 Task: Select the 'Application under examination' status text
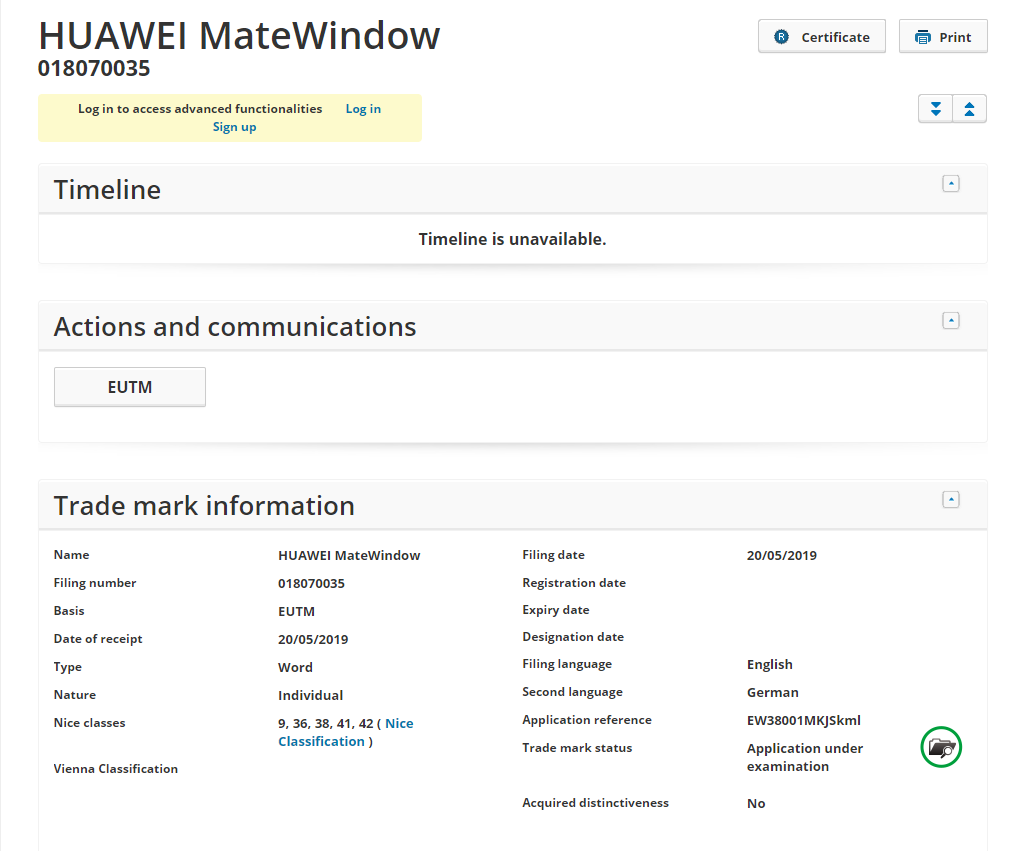(x=805, y=757)
